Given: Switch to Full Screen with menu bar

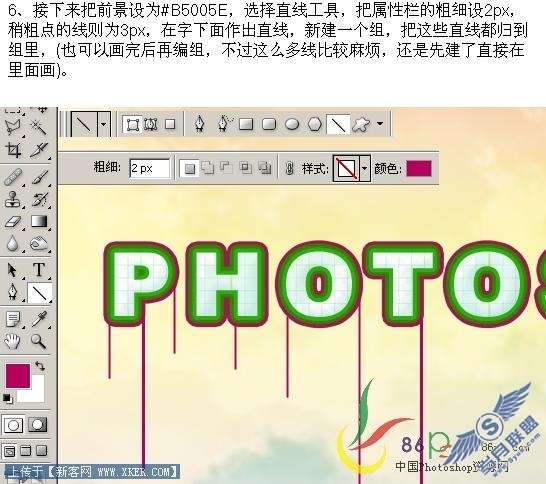Looking at the screenshot, I should pyautogui.click(x=25, y=451).
